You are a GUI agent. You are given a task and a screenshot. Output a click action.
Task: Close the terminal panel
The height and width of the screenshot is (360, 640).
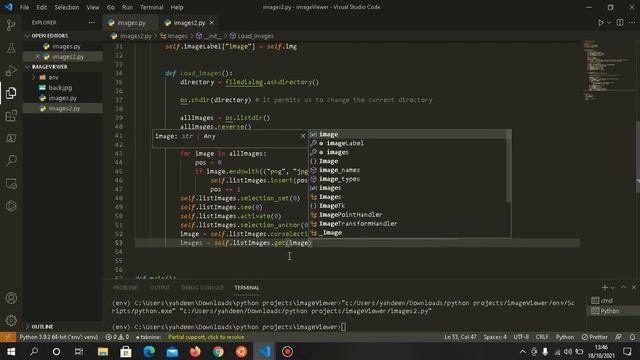(x=633, y=288)
